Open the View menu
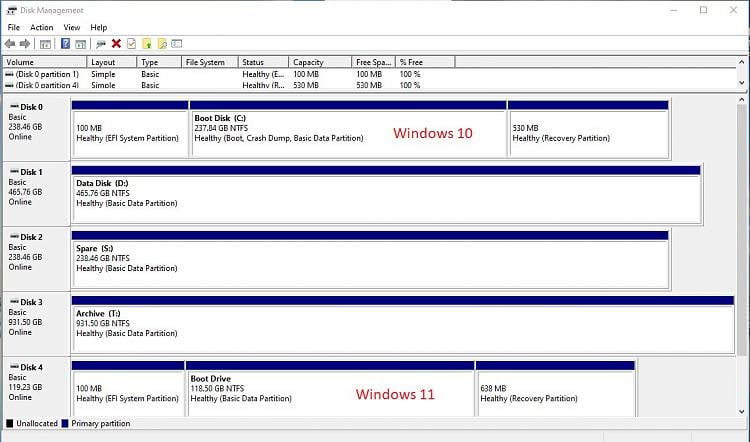The height and width of the screenshot is (442, 750). [x=72, y=27]
